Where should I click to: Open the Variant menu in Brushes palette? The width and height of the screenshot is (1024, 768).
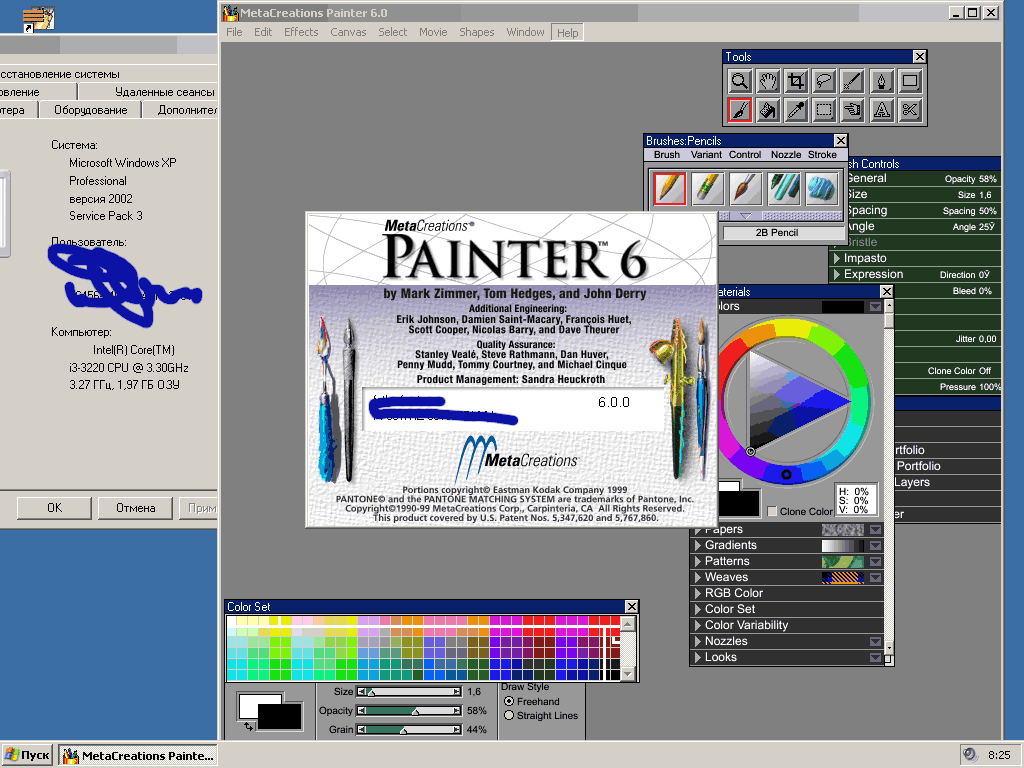706,155
